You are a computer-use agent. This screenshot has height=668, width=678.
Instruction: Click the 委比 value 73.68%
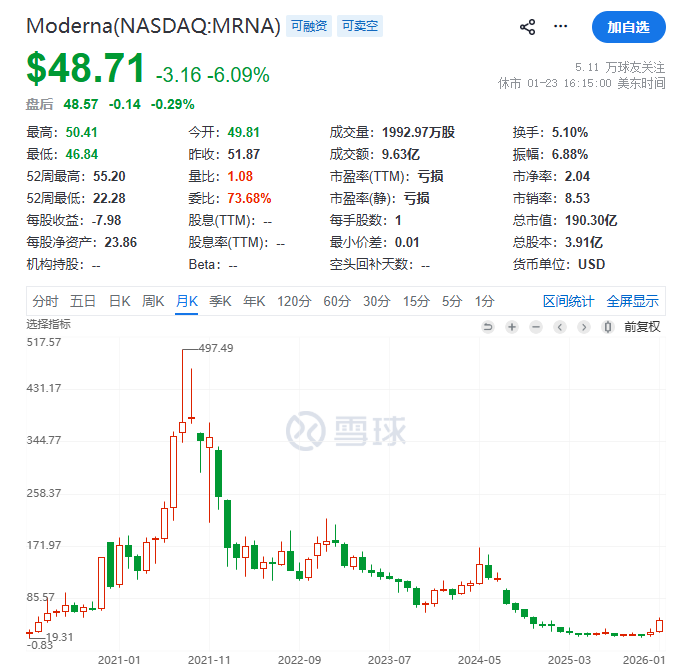(249, 198)
